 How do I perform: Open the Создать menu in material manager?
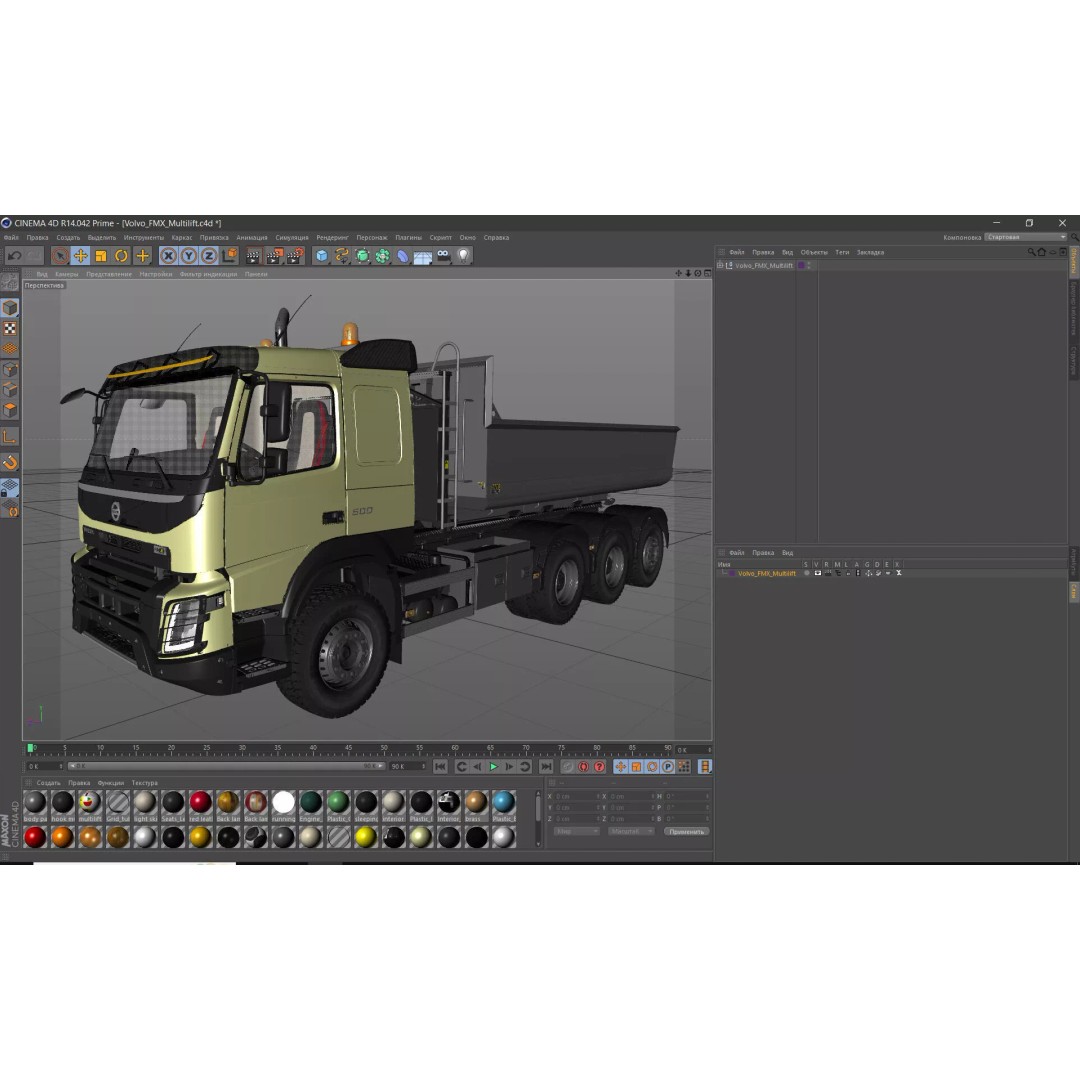pos(48,783)
